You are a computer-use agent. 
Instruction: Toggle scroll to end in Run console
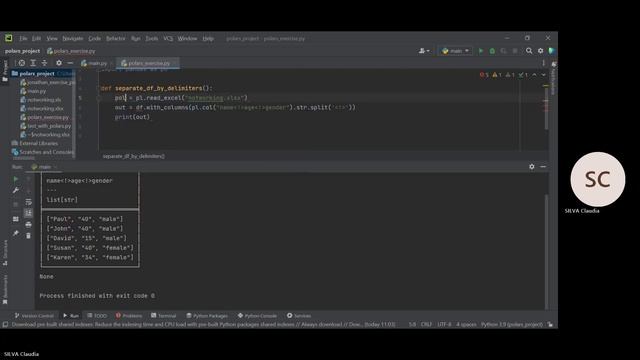point(28,213)
